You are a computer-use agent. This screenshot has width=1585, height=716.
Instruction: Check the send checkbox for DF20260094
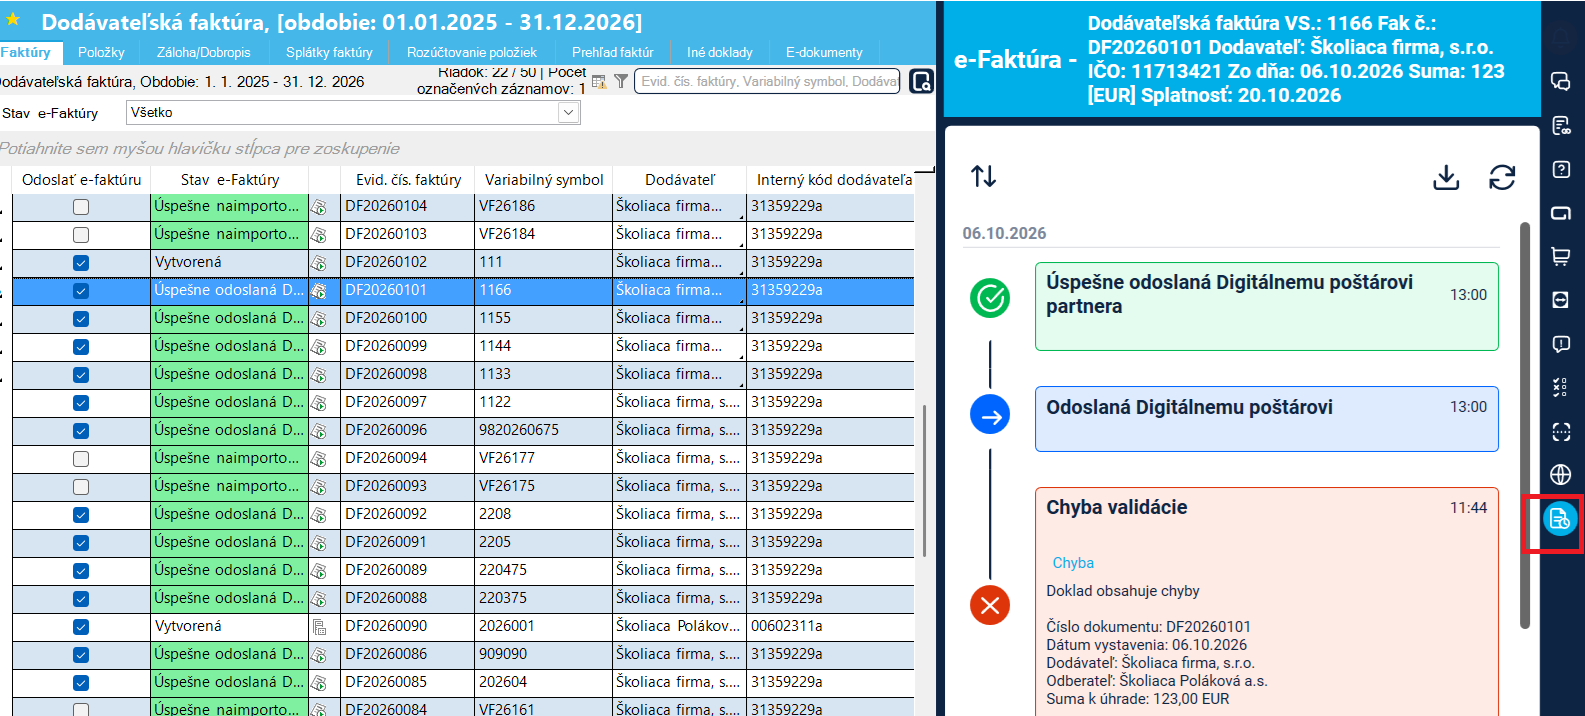pos(81,459)
